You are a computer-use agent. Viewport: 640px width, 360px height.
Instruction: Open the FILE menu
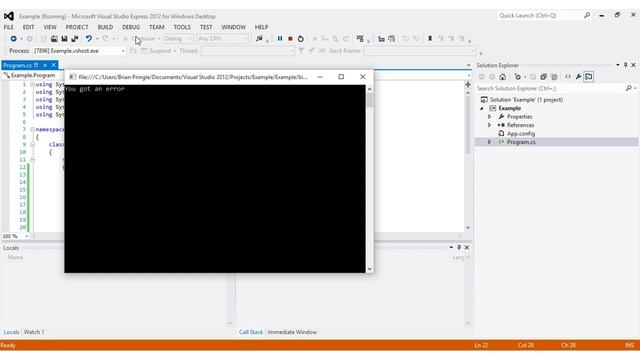click(x=9, y=27)
